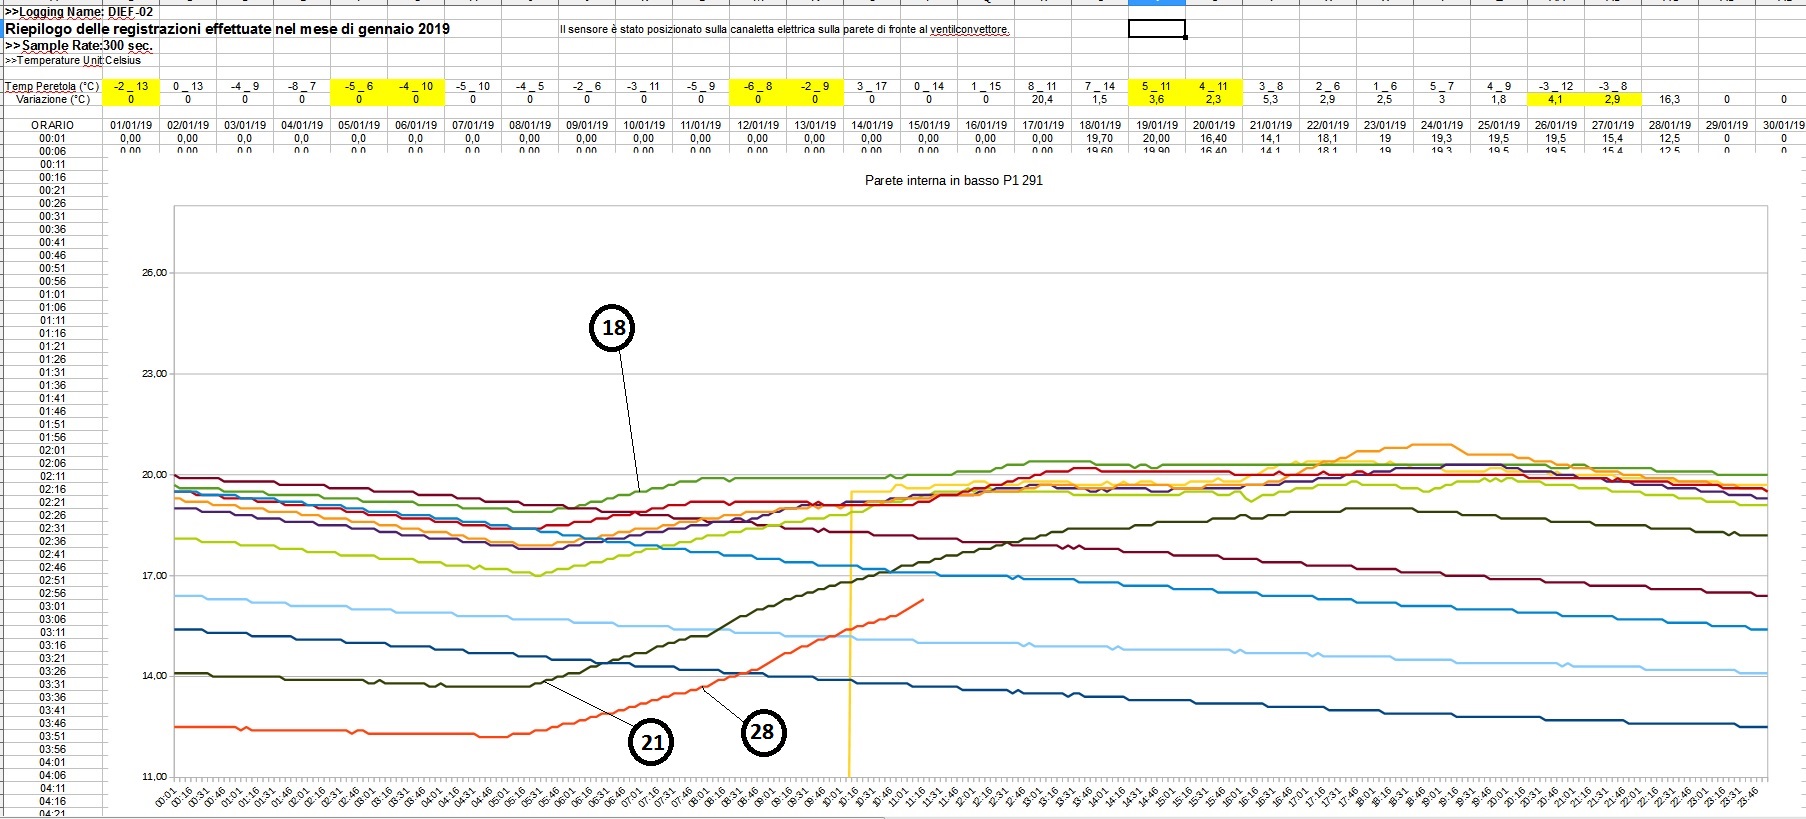Click the circled callout number 18
Image resolution: width=1806 pixels, height=819 pixels.
pos(612,328)
